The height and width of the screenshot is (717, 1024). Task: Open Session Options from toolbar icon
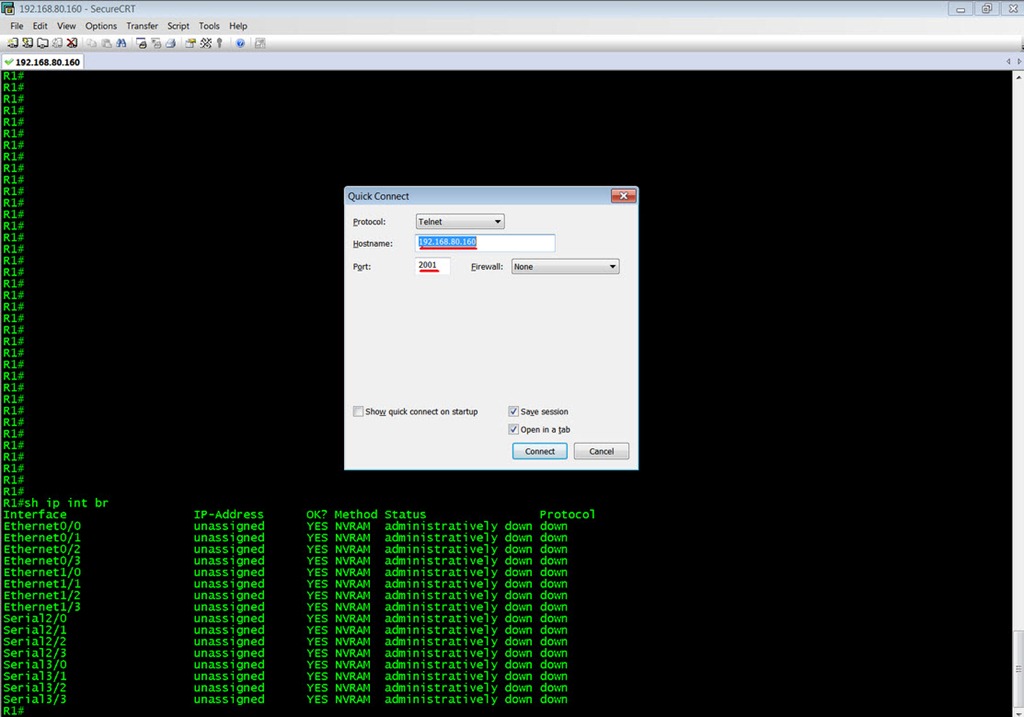190,43
